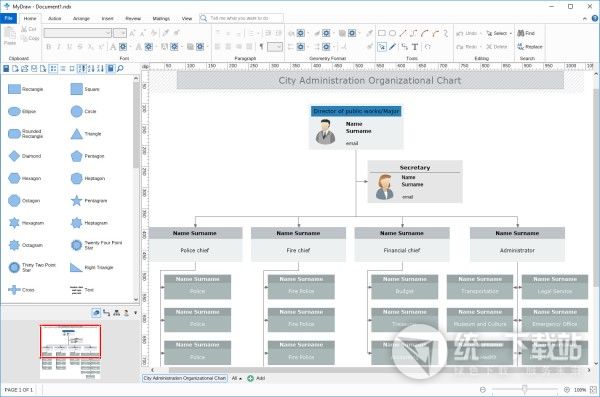Toggle the icon grid view for shapes
600x397 pixels.
[53, 69]
